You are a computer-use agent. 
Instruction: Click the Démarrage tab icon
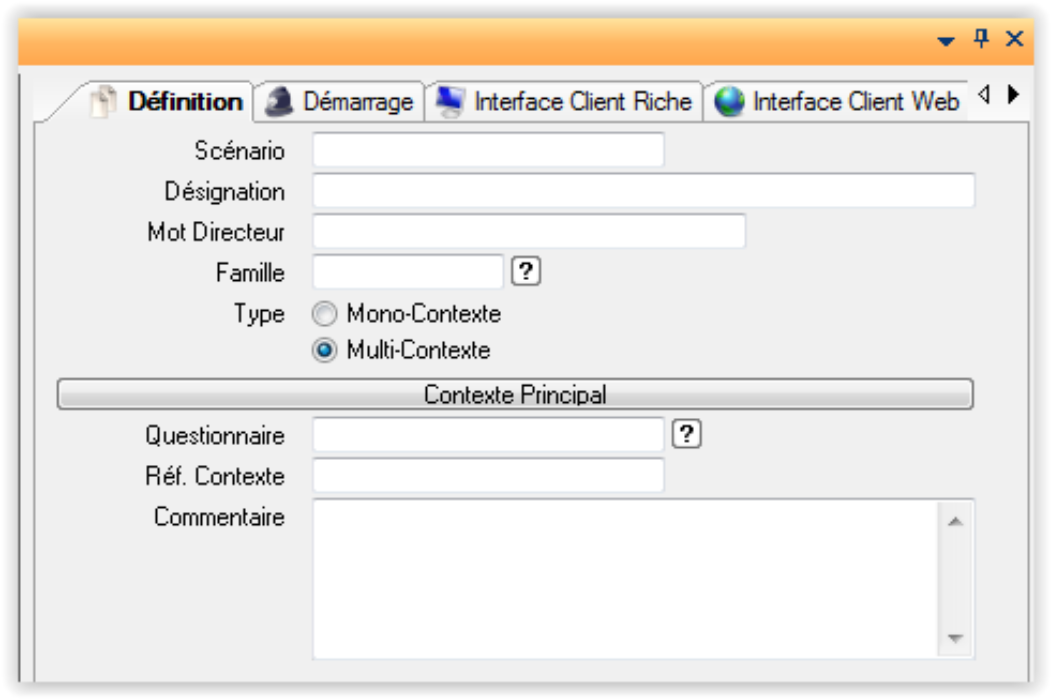[x=279, y=102]
